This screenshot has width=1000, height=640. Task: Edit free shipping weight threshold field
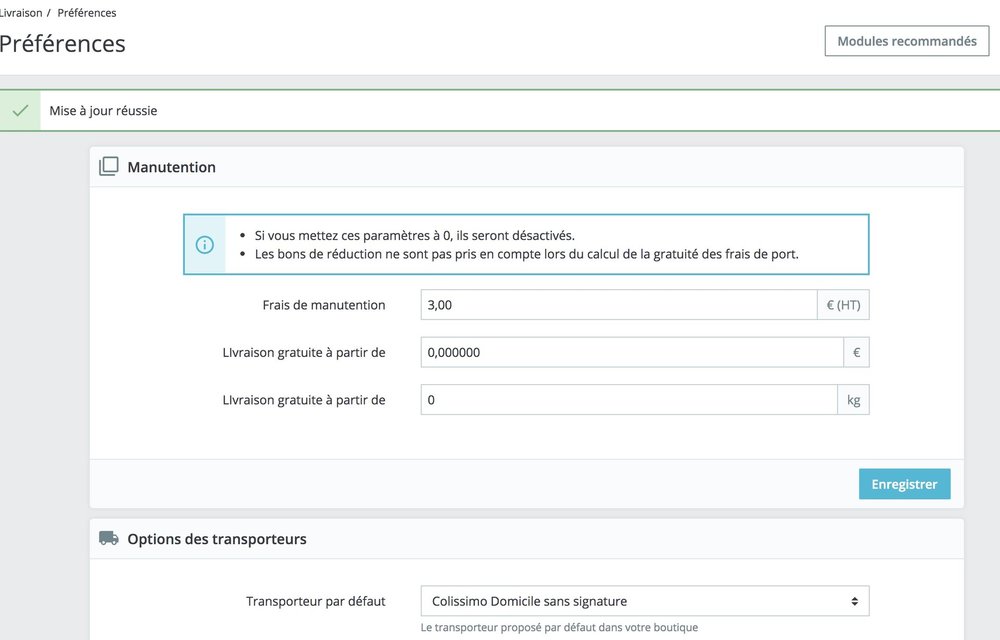629,400
